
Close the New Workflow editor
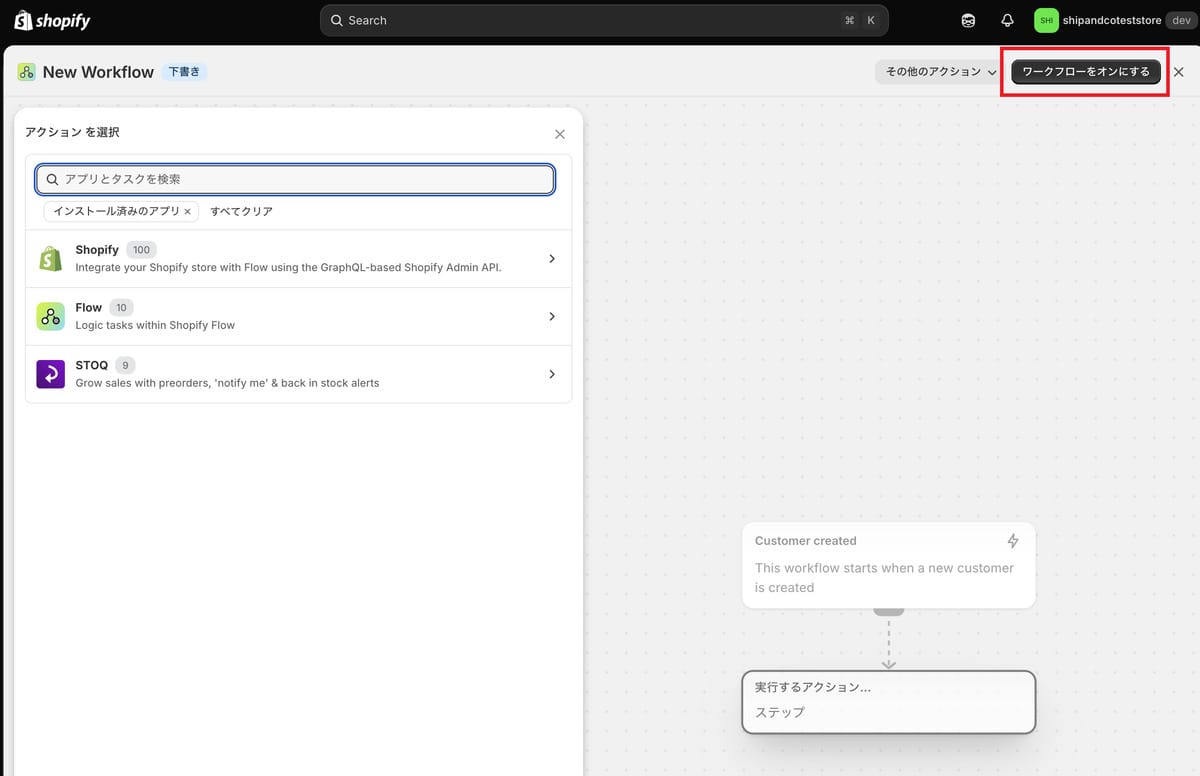coord(1179,72)
